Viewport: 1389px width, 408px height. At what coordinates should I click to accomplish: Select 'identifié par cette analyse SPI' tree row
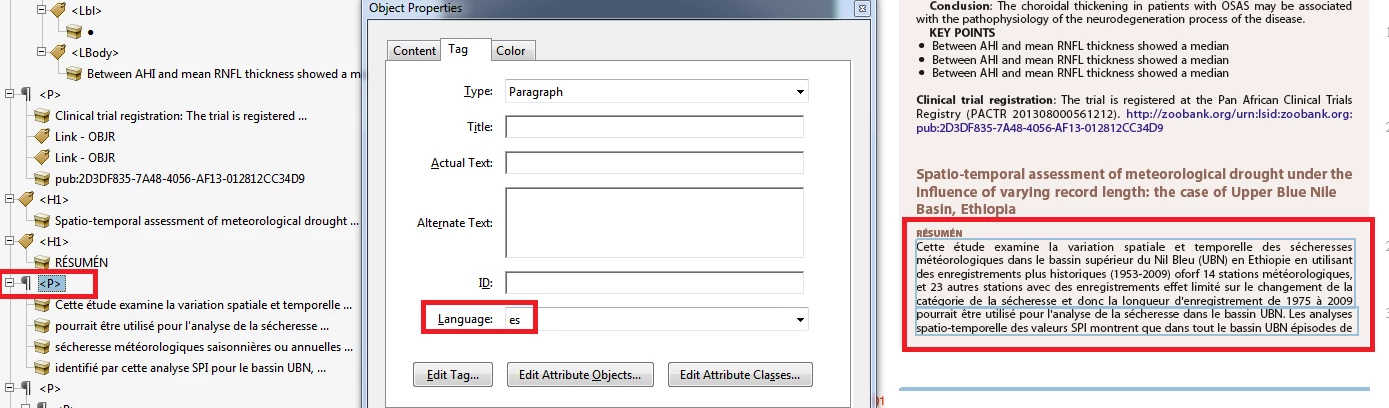(x=191, y=368)
